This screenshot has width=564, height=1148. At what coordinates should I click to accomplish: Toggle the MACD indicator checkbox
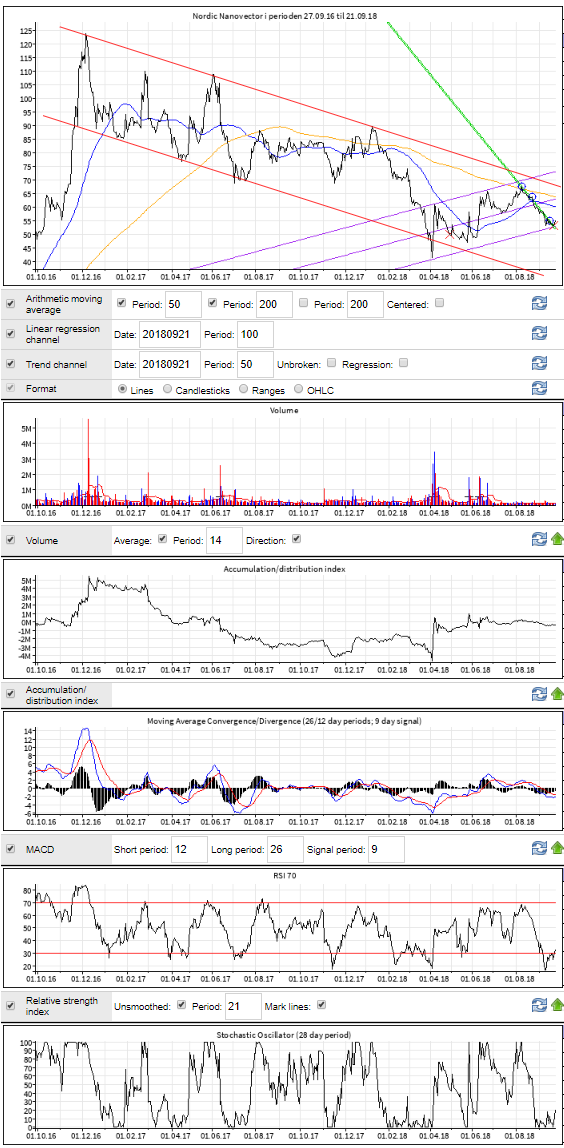click(10, 849)
